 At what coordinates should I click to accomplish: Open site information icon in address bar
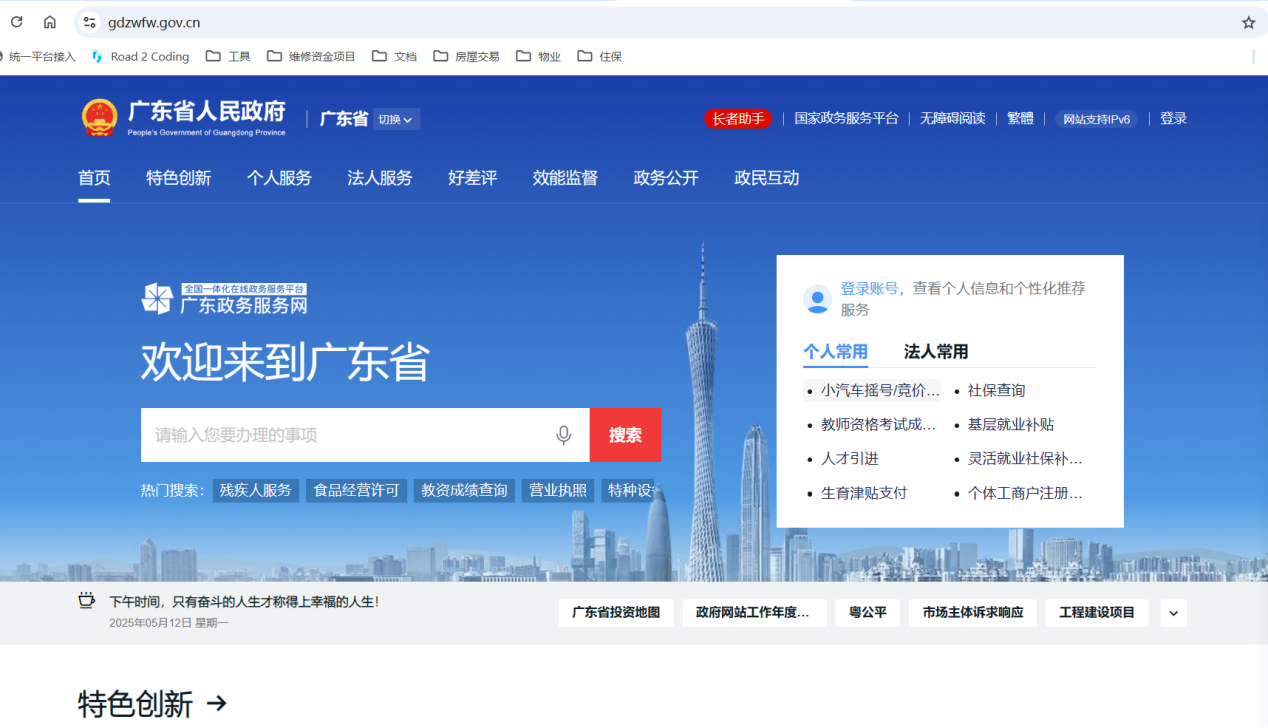89,22
